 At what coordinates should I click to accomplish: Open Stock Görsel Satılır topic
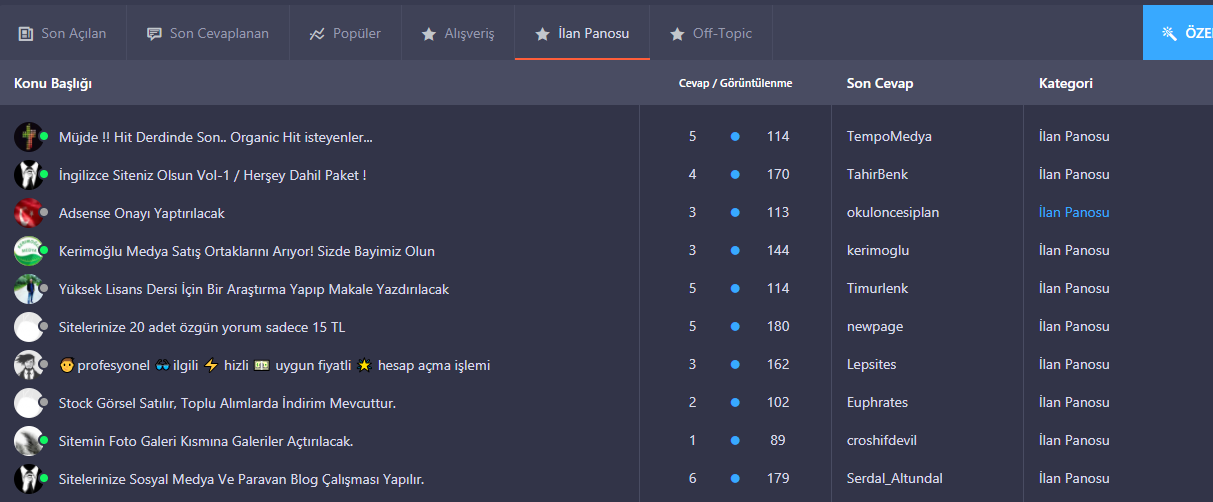tap(227, 403)
